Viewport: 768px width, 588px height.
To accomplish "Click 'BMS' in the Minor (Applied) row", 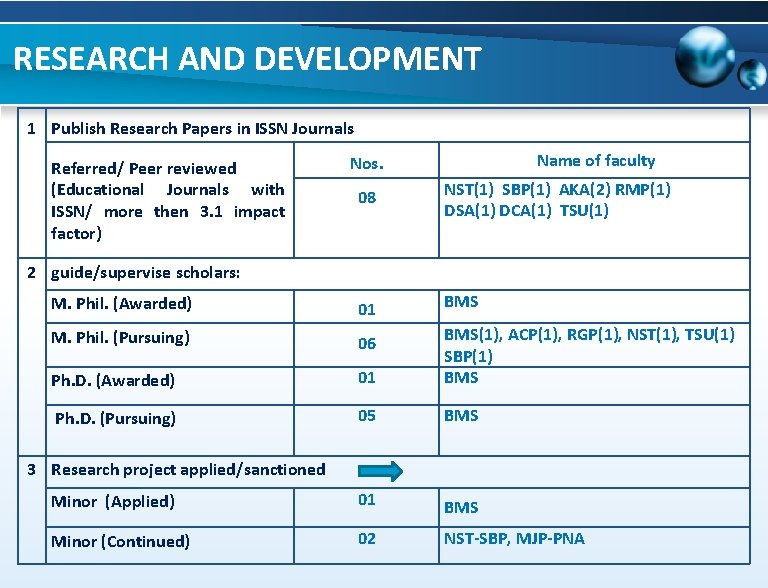I will (x=461, y=507).
